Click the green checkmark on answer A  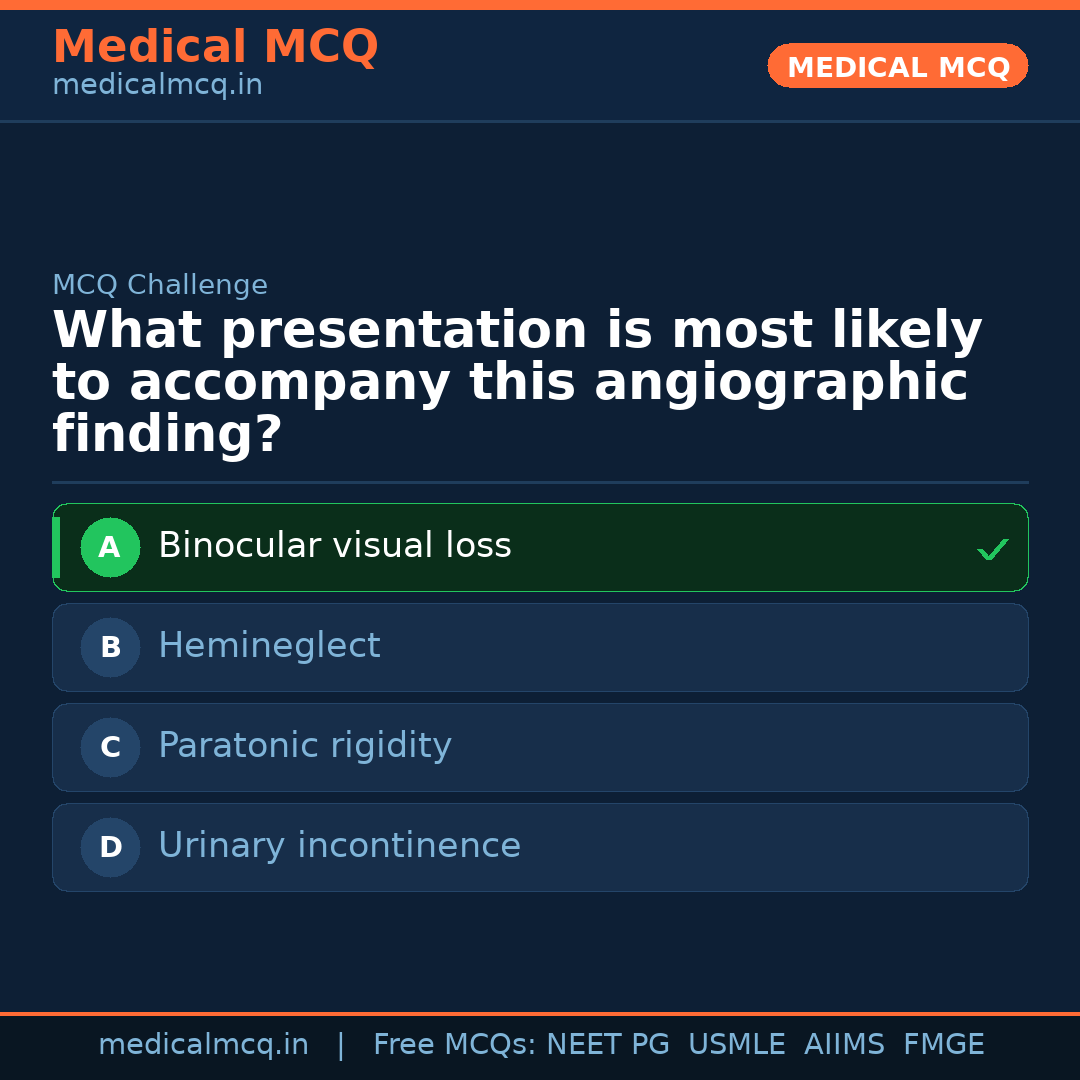click(992, 549)
